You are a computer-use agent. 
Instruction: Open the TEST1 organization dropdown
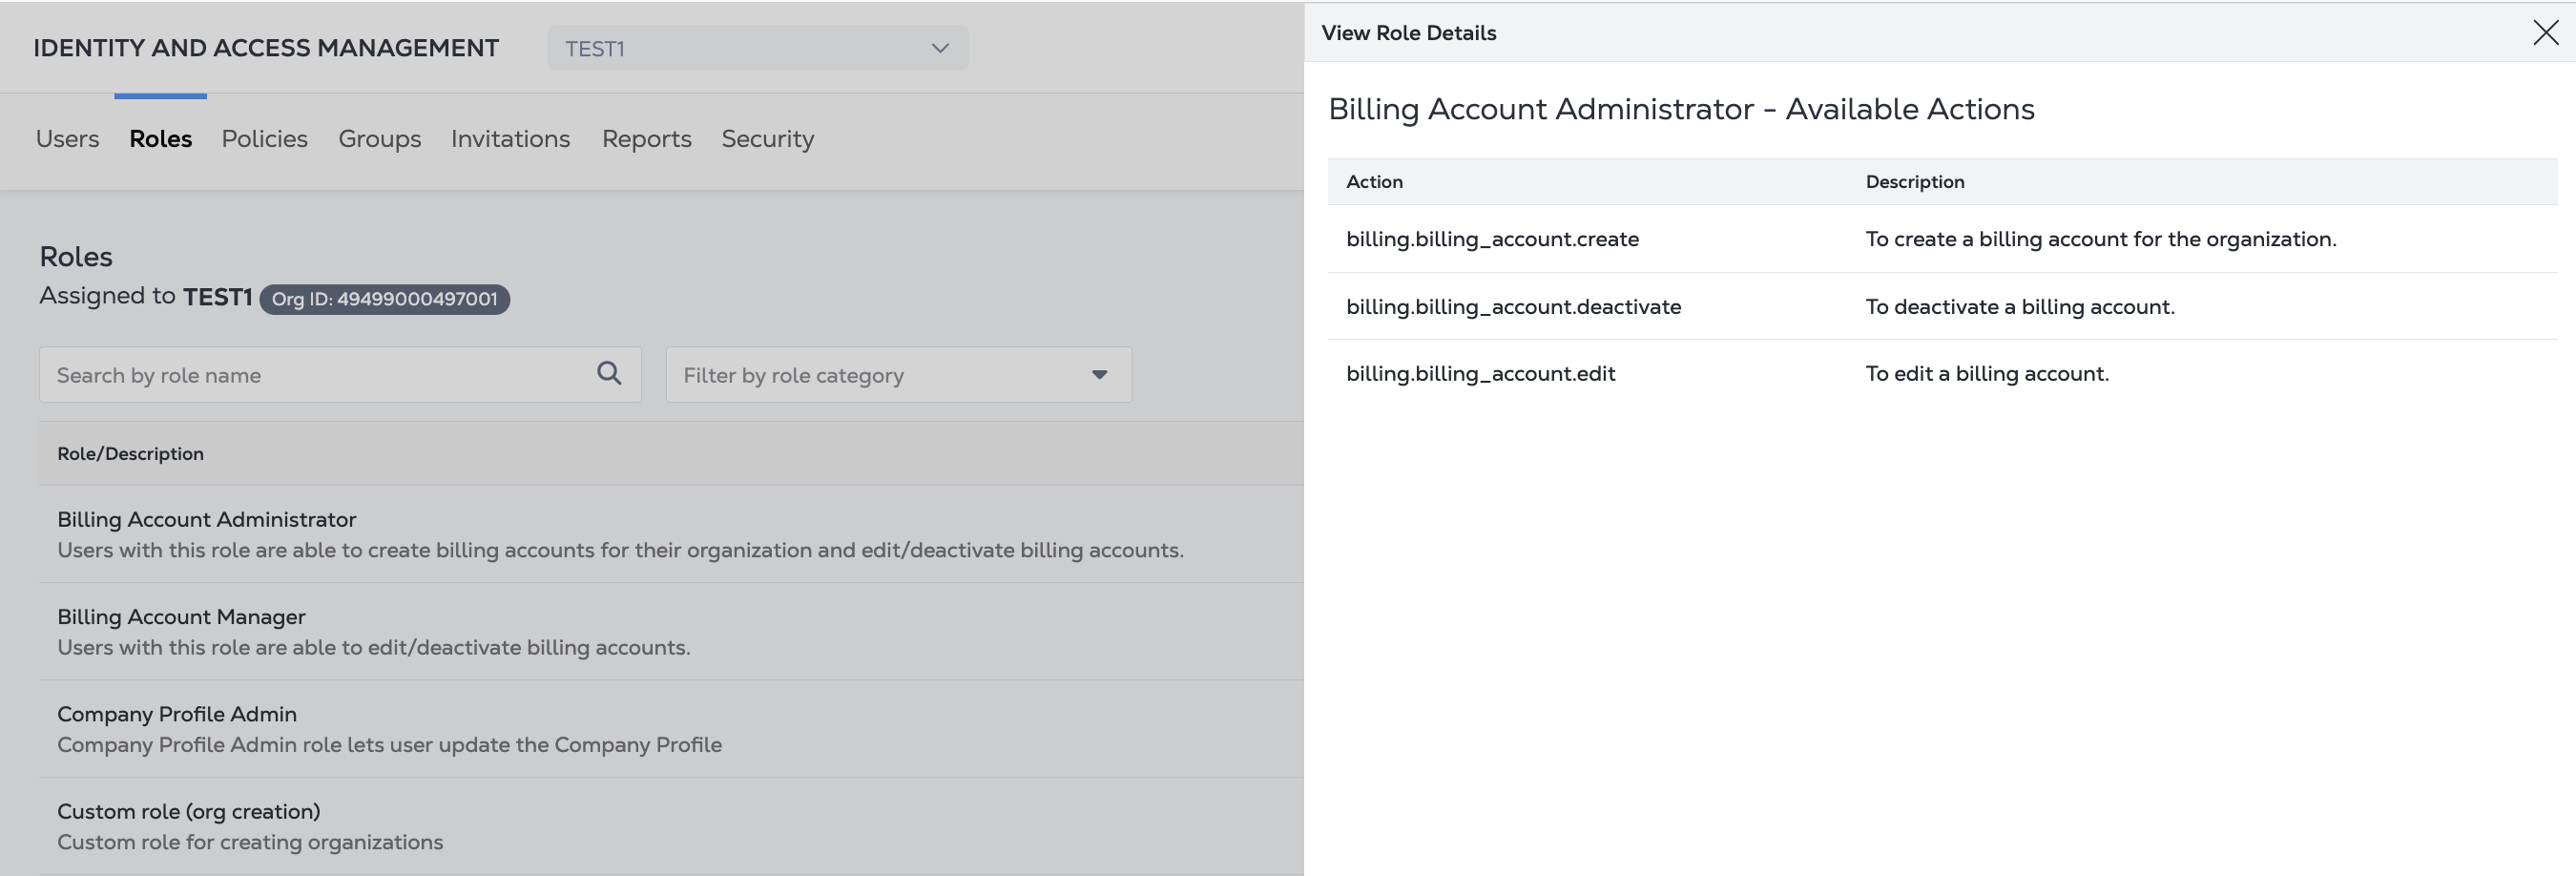coord(757,48)
